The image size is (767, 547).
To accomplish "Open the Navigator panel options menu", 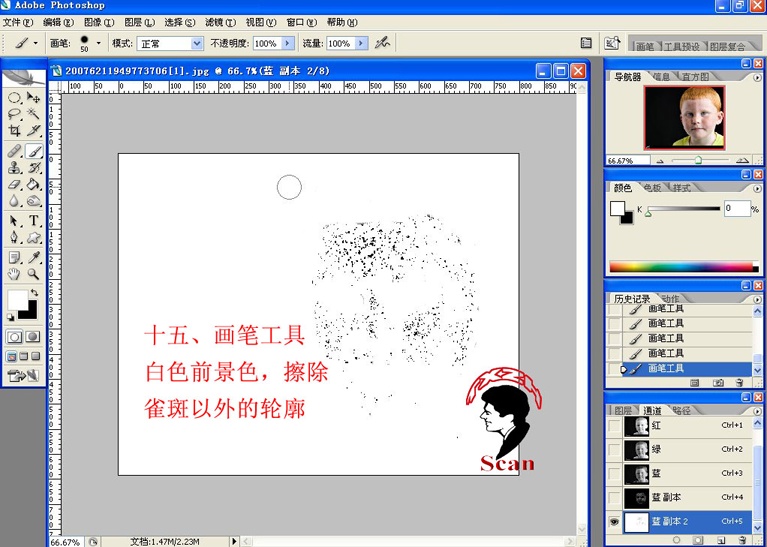I will 757,77.
